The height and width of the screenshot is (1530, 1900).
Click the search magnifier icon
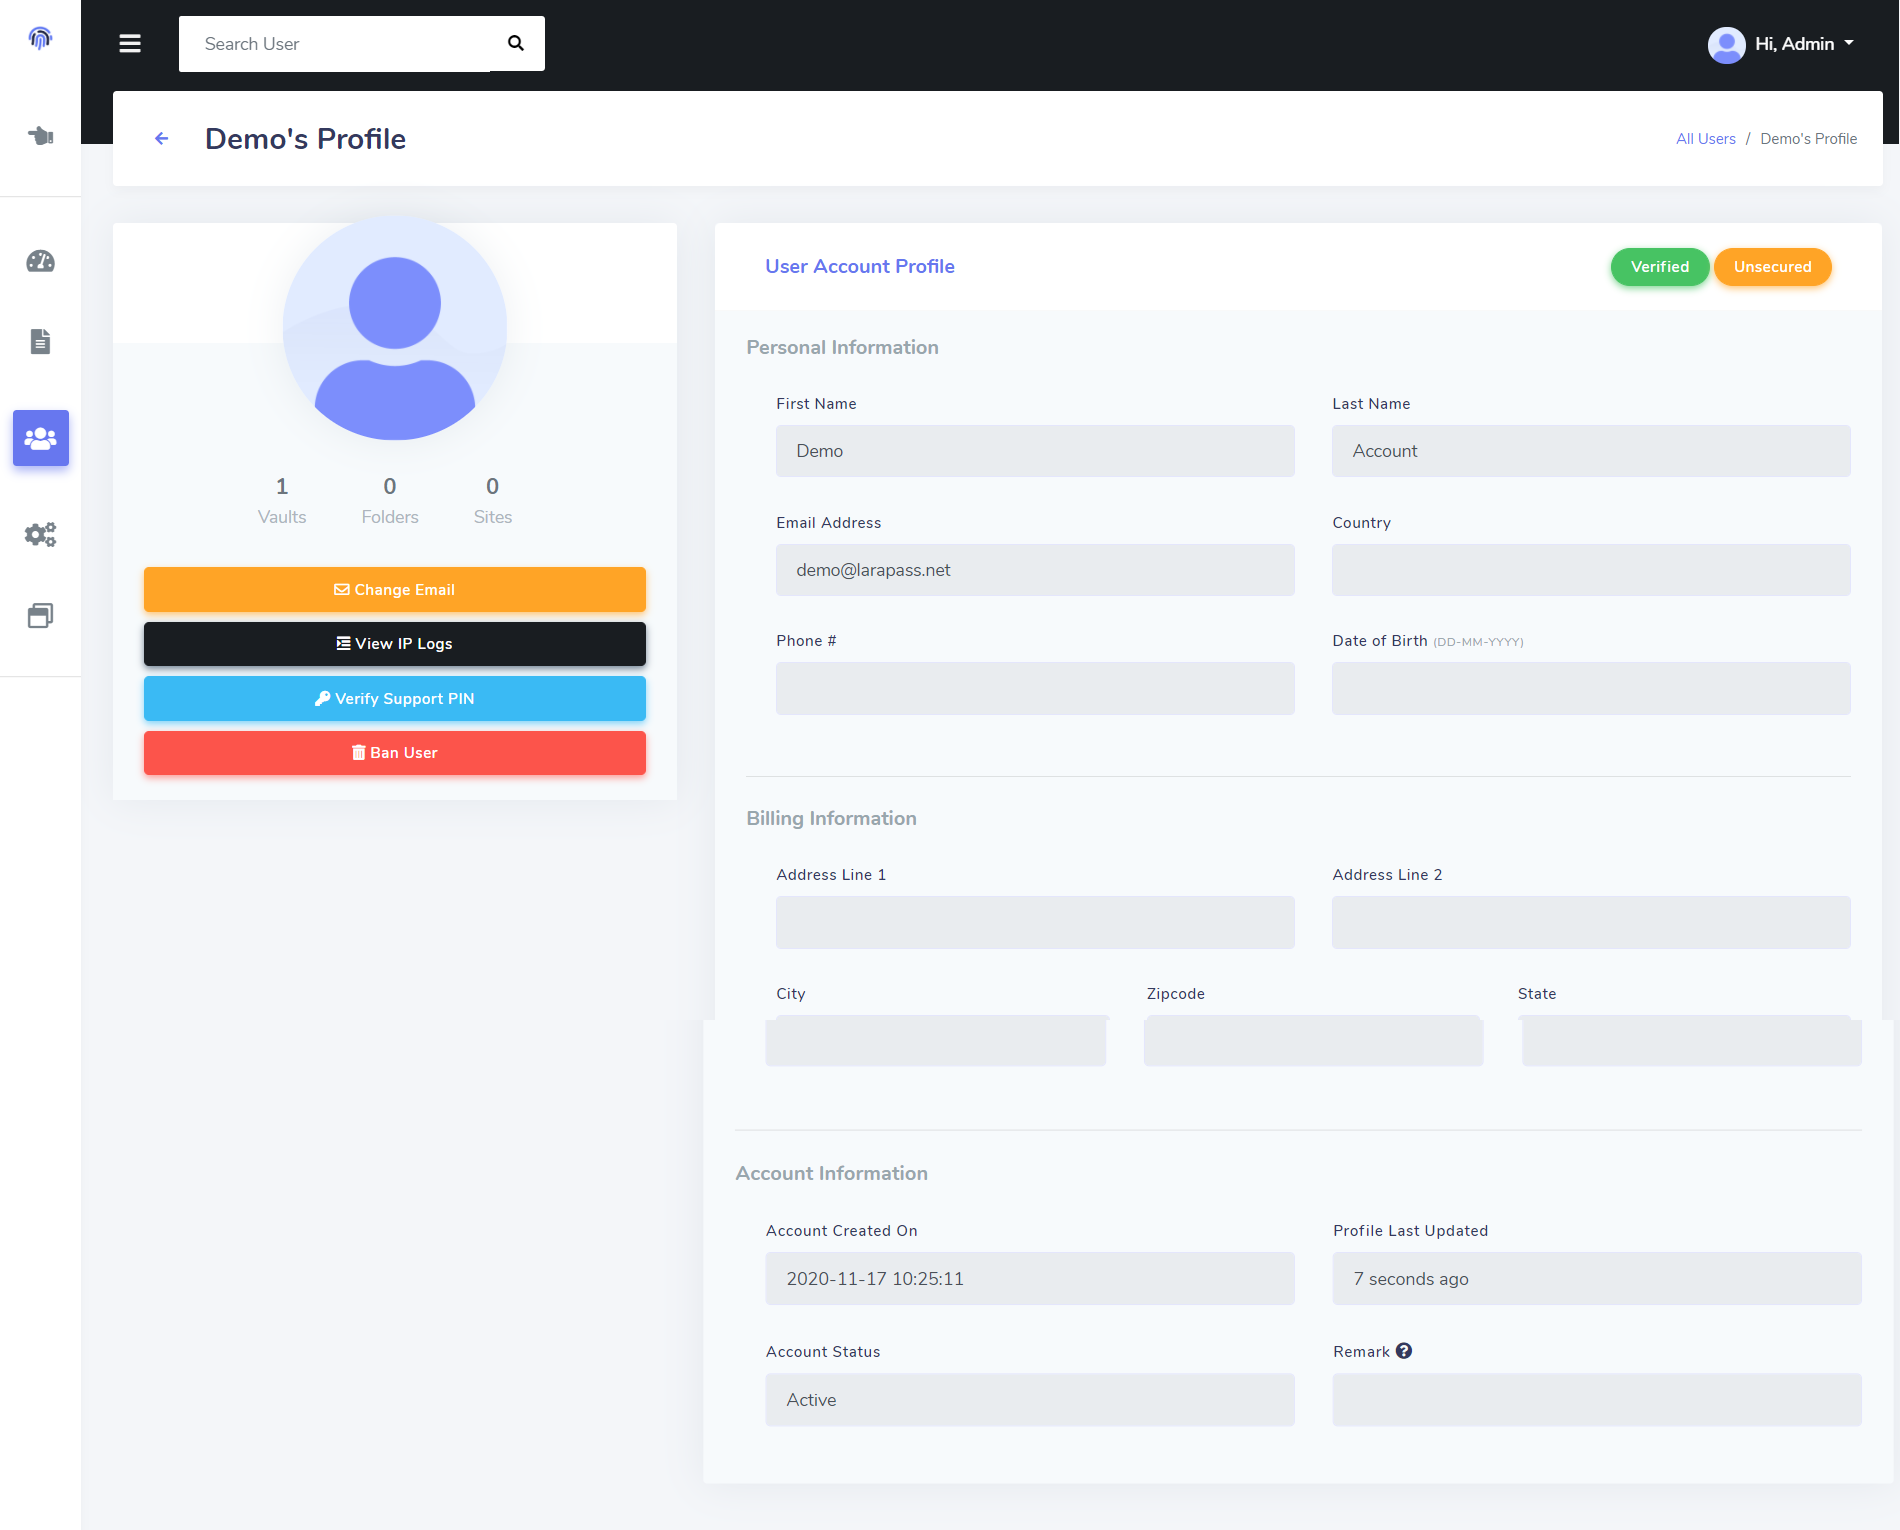click(x=516, y=43)
